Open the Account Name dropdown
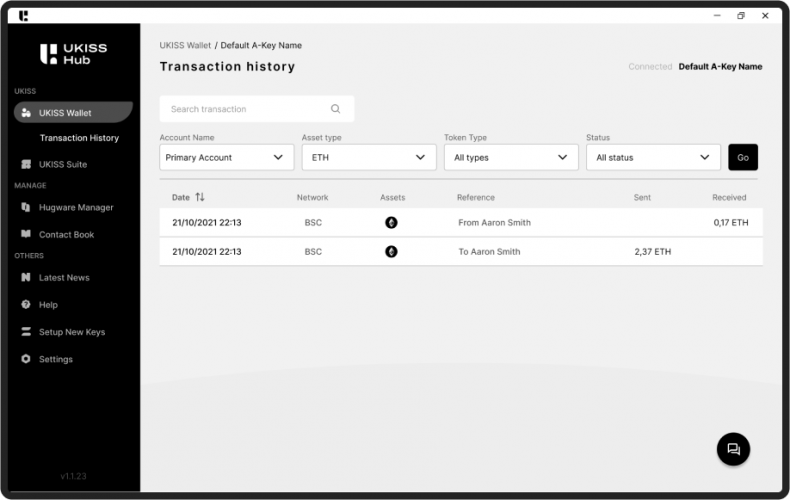The width and height of the screenshot is (790, 500). click(x=227, y=157)
